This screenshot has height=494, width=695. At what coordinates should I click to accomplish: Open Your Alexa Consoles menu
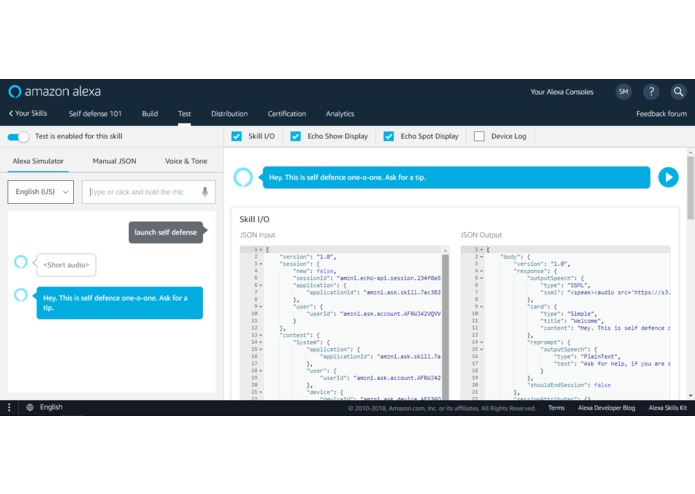(562, 92)
